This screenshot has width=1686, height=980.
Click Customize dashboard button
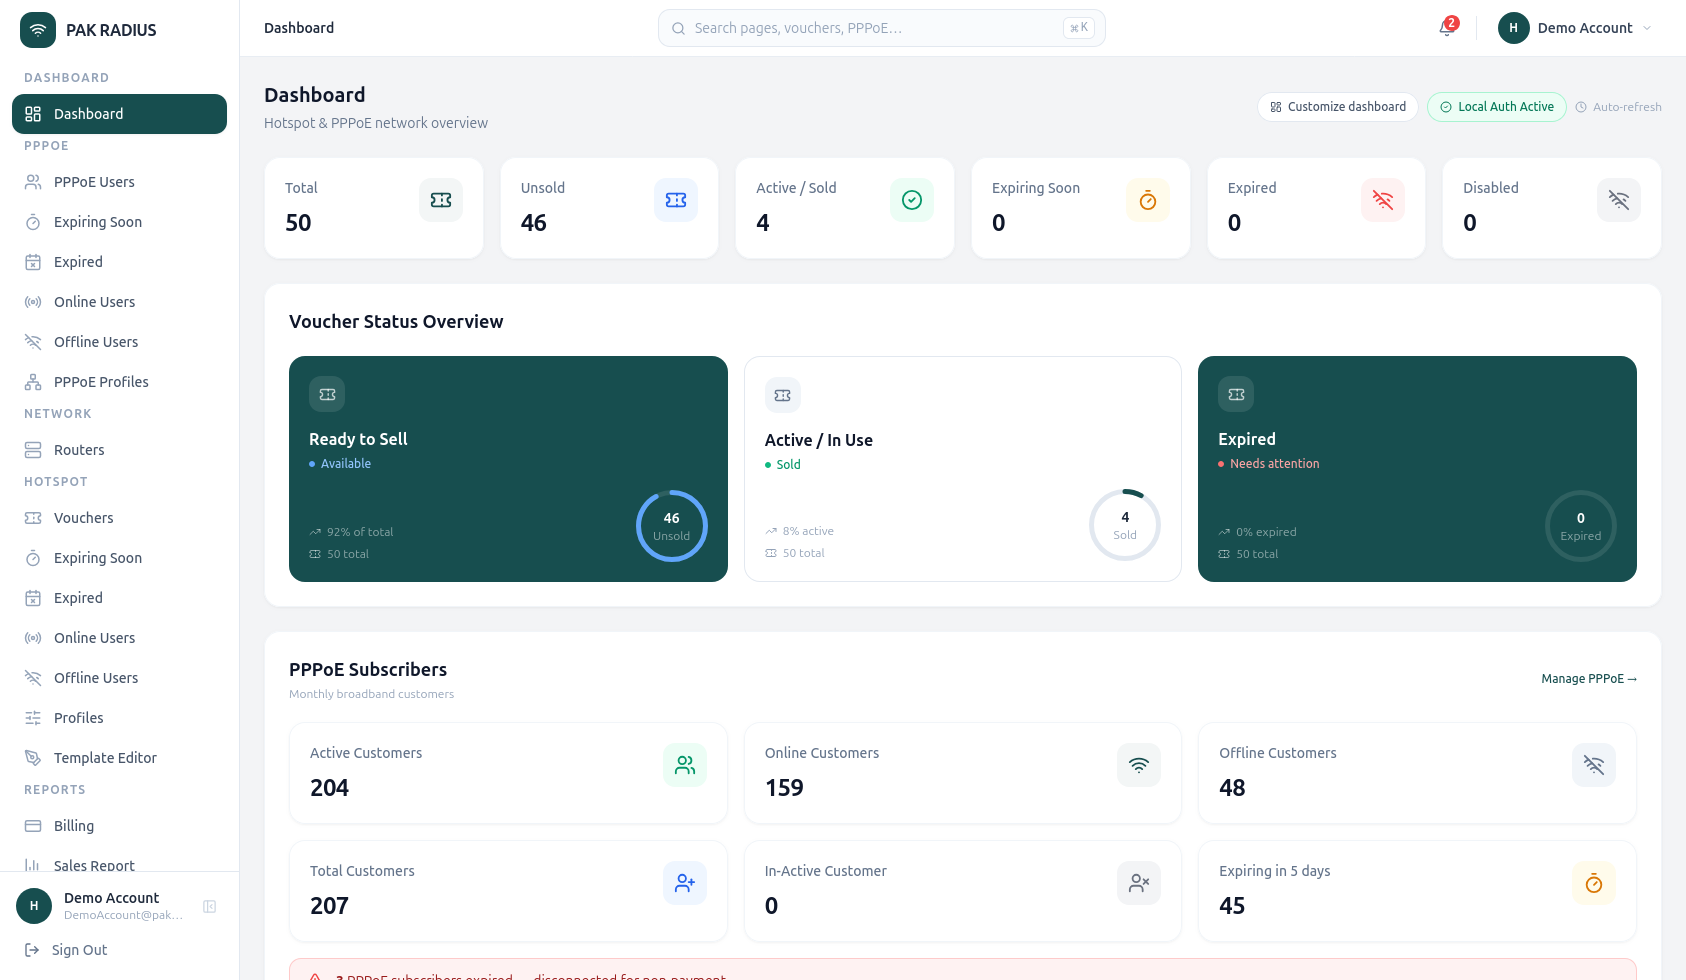pyautogui.click(x=1338, y=107)
